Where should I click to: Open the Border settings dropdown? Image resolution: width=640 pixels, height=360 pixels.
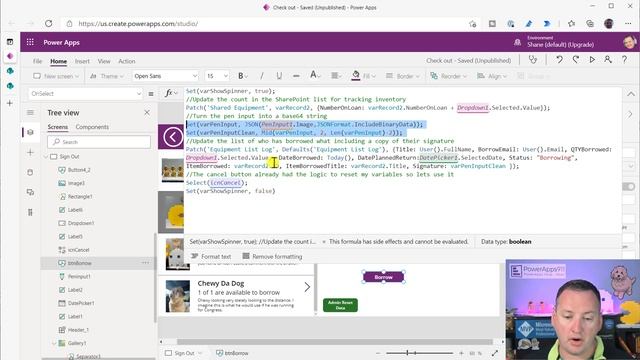click(402, 76)
